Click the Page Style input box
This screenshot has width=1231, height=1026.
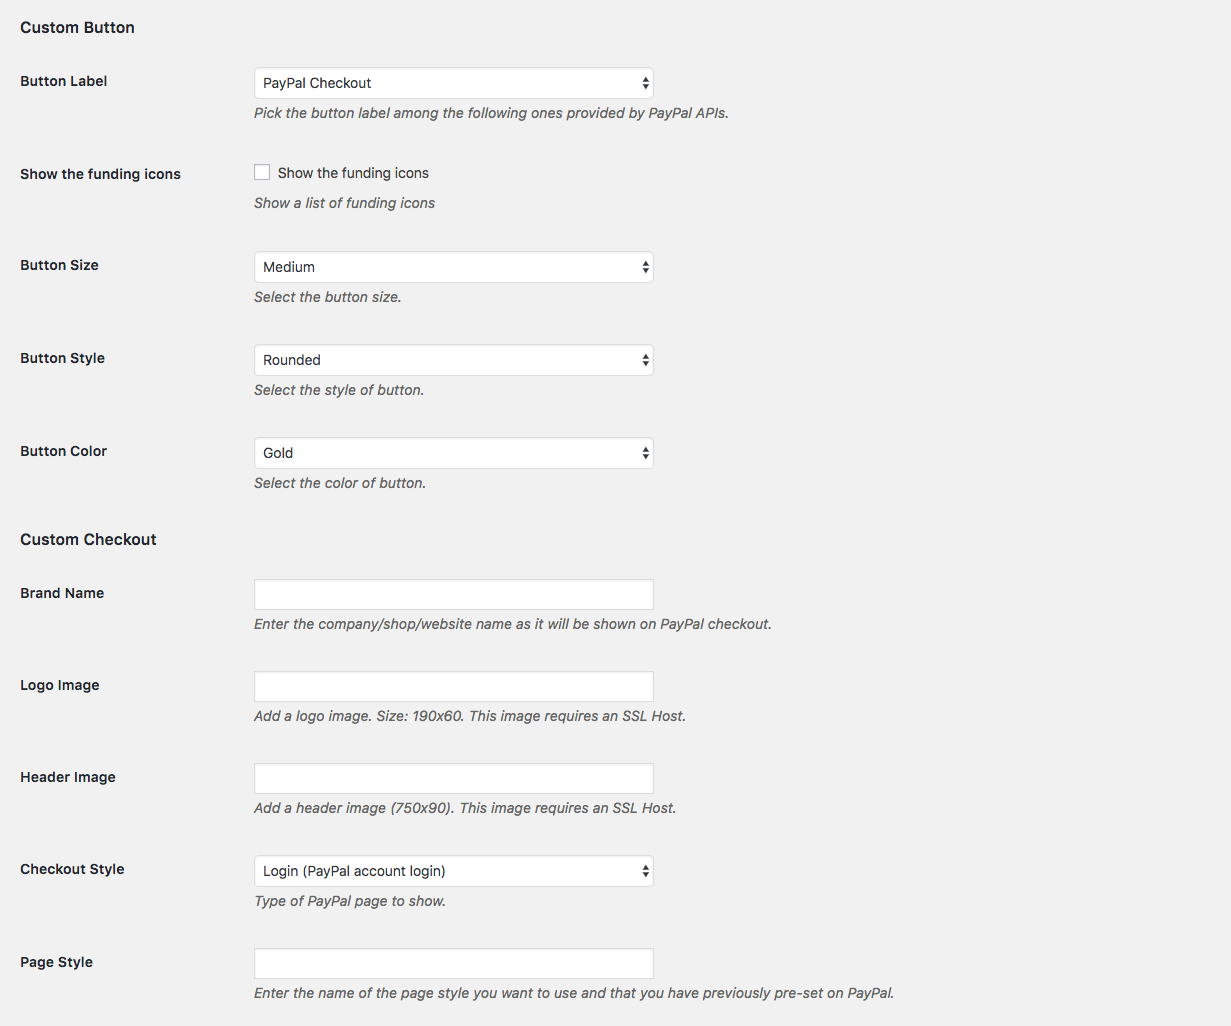[453, 963]
